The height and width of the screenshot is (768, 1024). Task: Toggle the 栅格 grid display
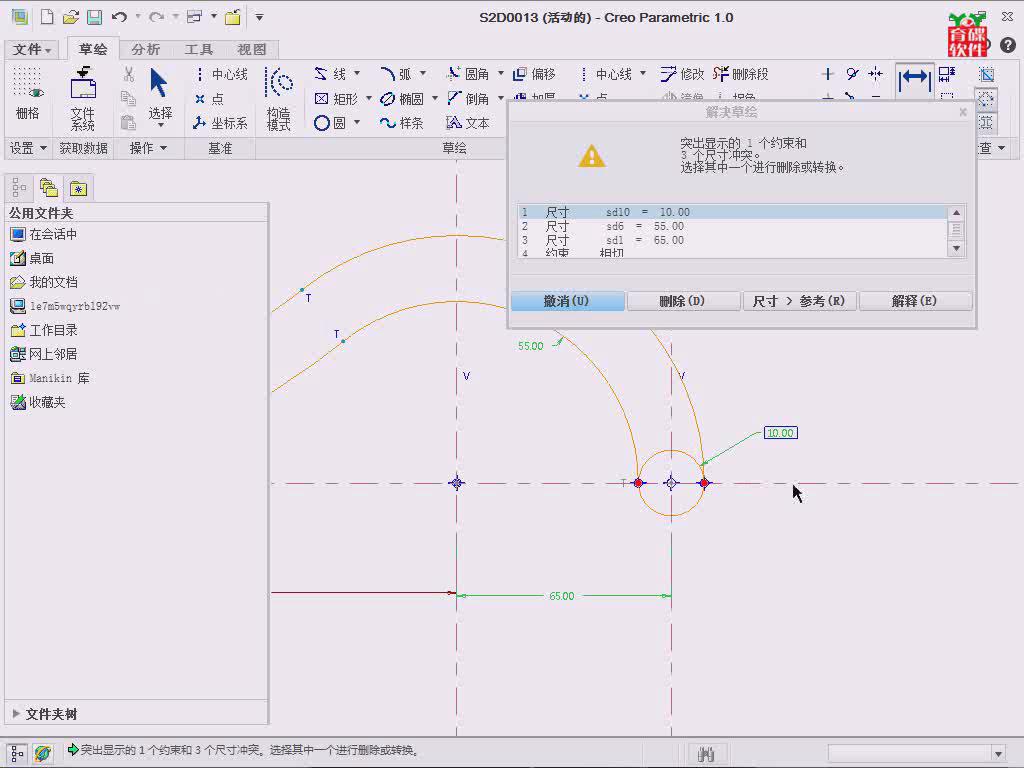(27, 93)
